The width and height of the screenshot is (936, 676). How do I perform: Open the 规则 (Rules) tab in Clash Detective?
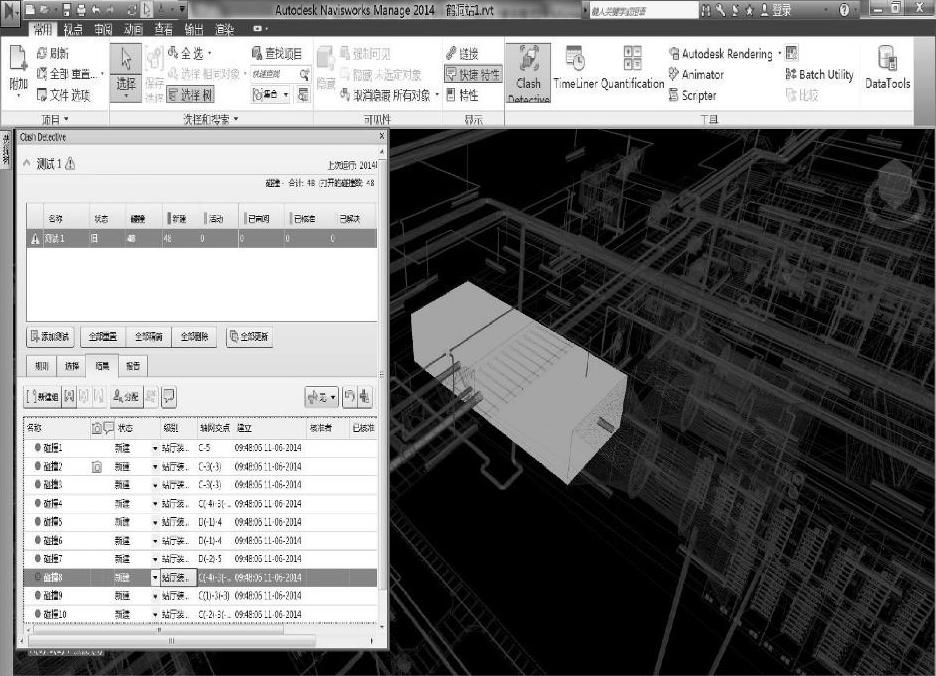click(x=42, y=366)
